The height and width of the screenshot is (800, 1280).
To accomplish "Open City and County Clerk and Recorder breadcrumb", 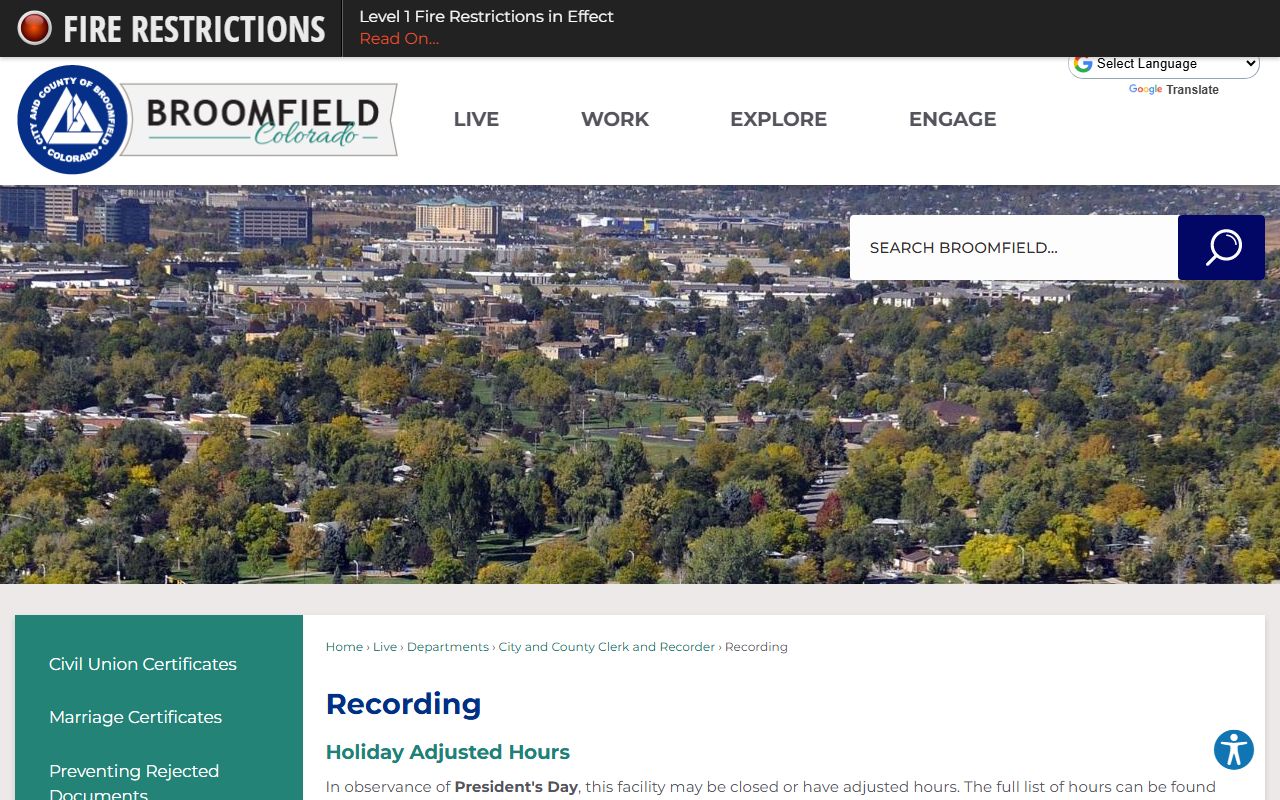I will click(607, 647).
